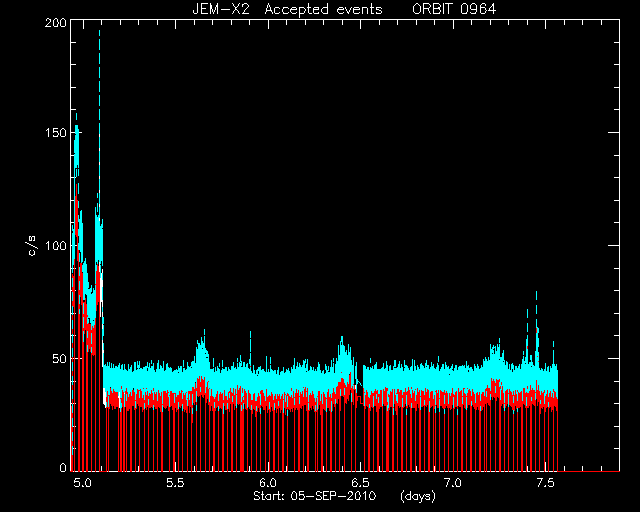Click the cyan bump peak near day 6.4

(x=342, y=338)
